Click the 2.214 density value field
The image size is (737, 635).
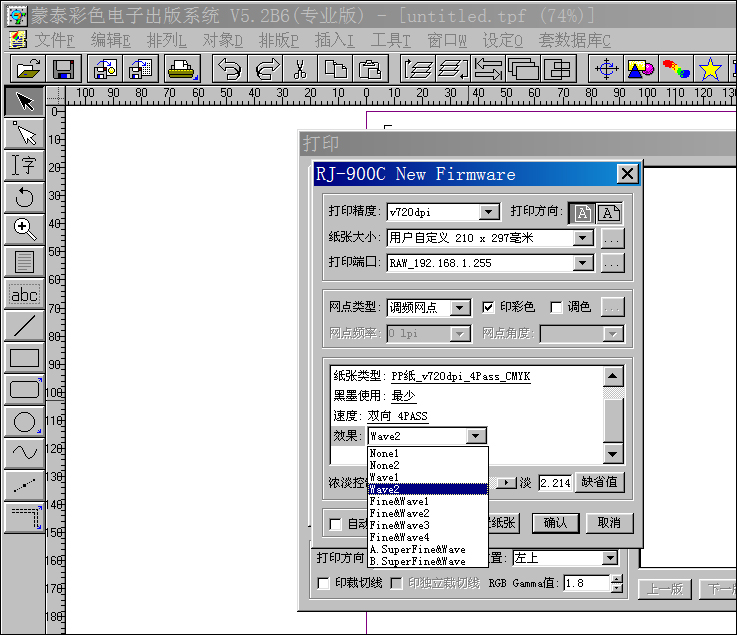(555, 483)
